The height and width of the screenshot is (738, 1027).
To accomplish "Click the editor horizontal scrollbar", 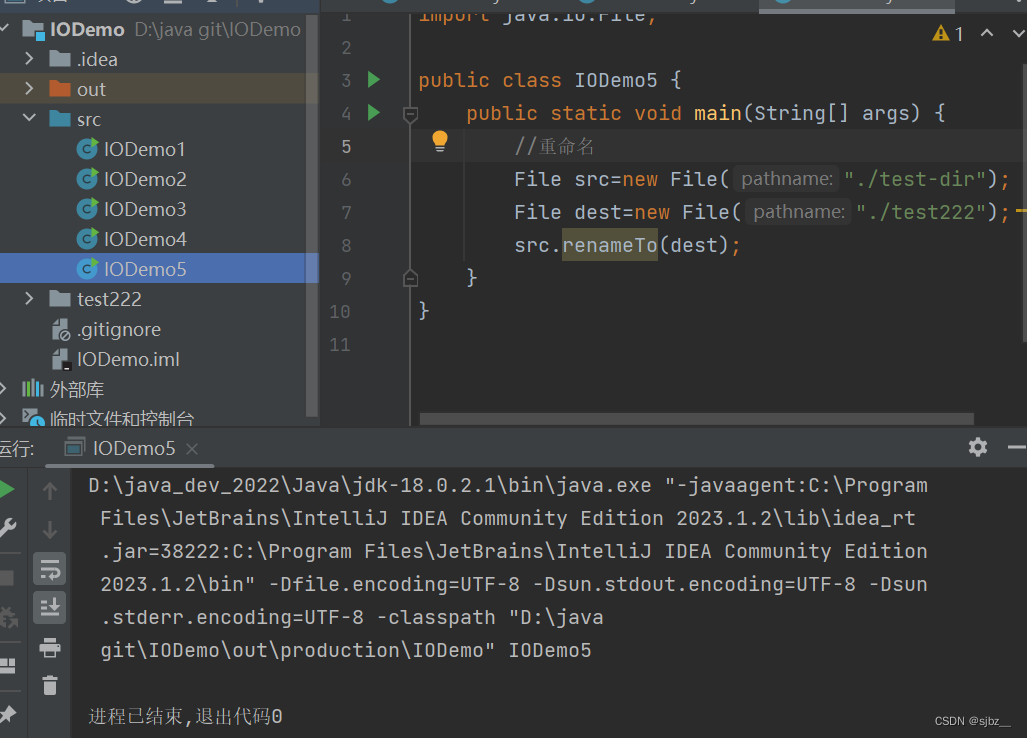I will (x=697, y=418).
